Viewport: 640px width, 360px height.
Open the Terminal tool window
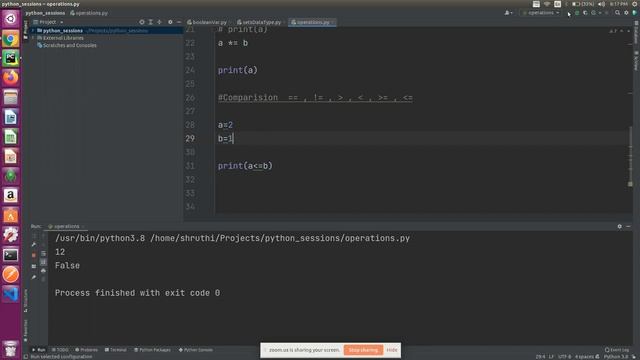pos(116,350)
